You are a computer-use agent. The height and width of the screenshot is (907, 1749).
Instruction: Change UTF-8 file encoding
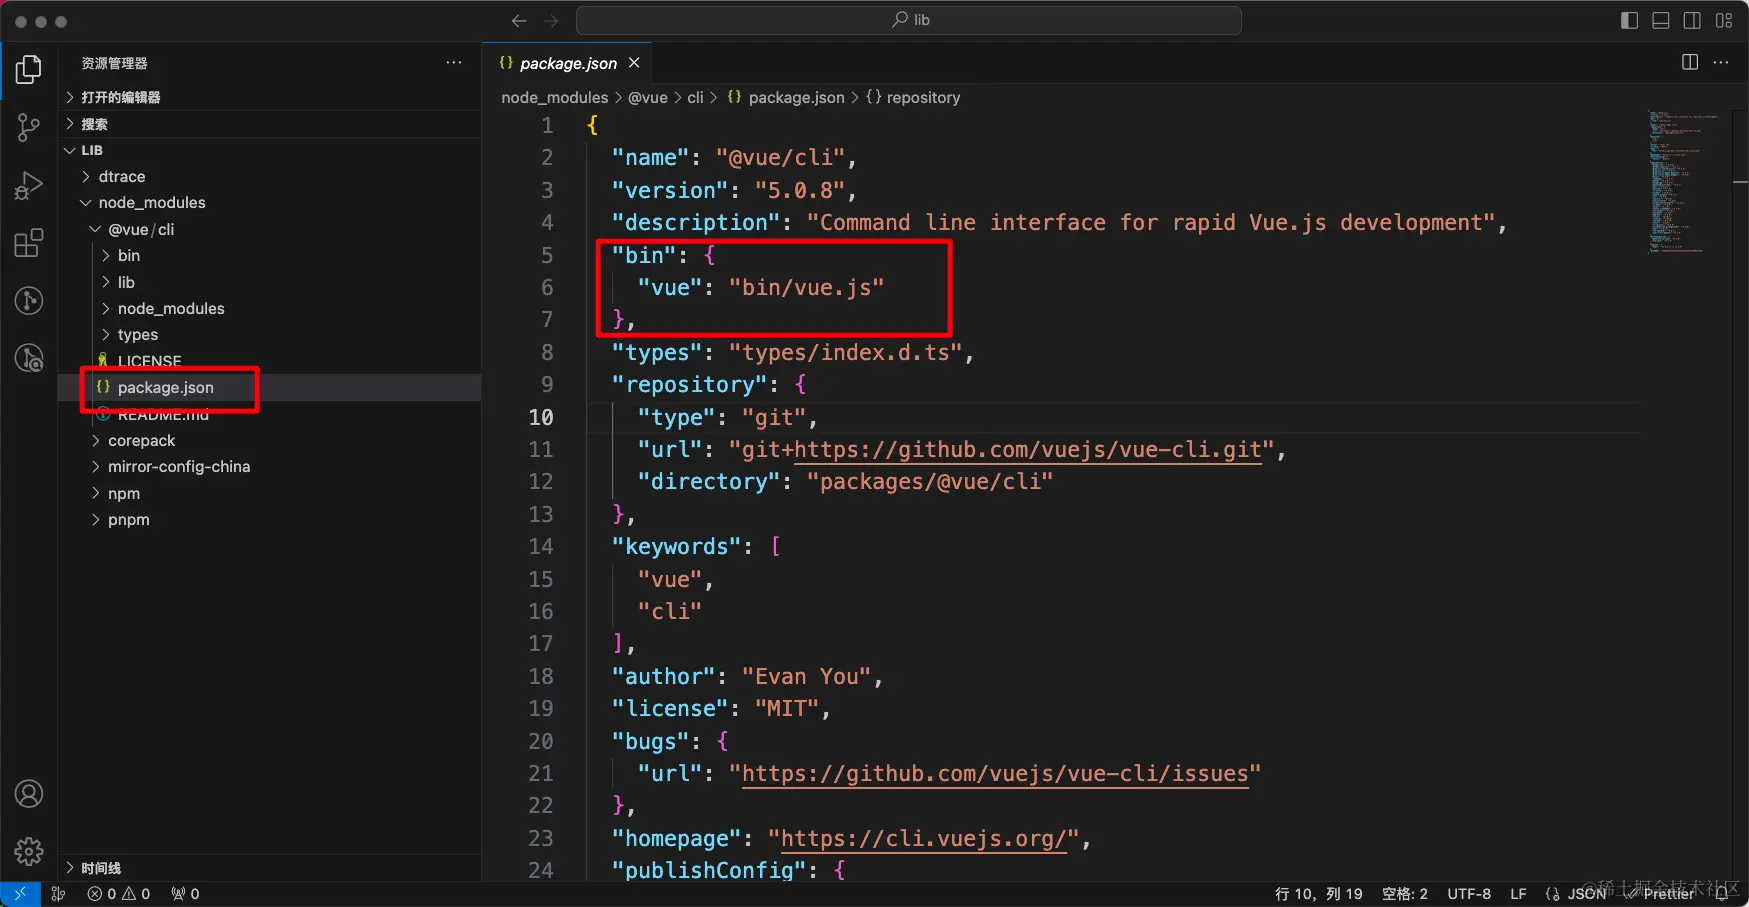1469,894
